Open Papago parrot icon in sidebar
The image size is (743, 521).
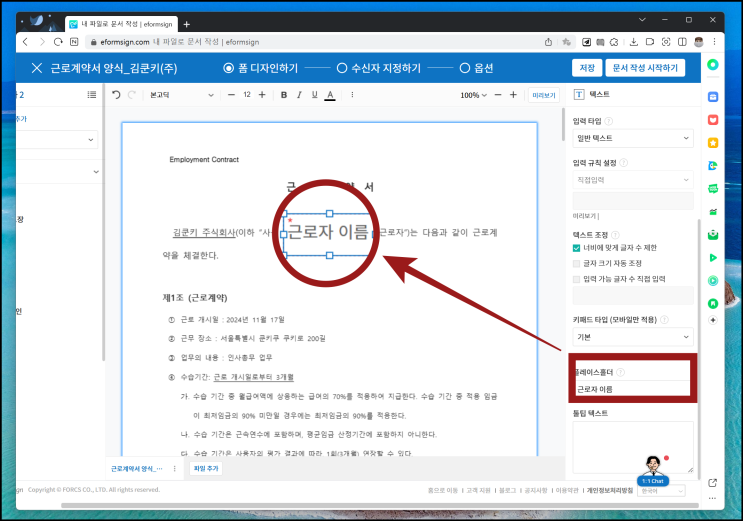713,166
